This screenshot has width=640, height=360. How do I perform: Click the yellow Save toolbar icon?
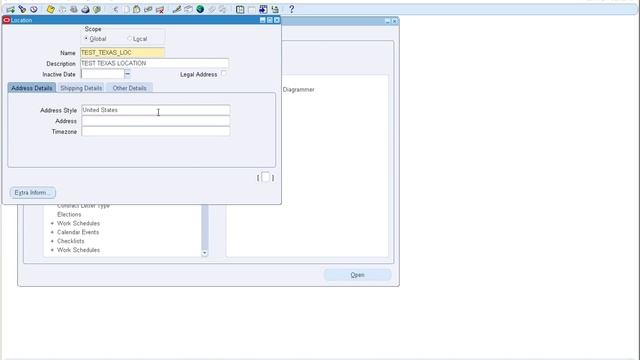(50, 9)
